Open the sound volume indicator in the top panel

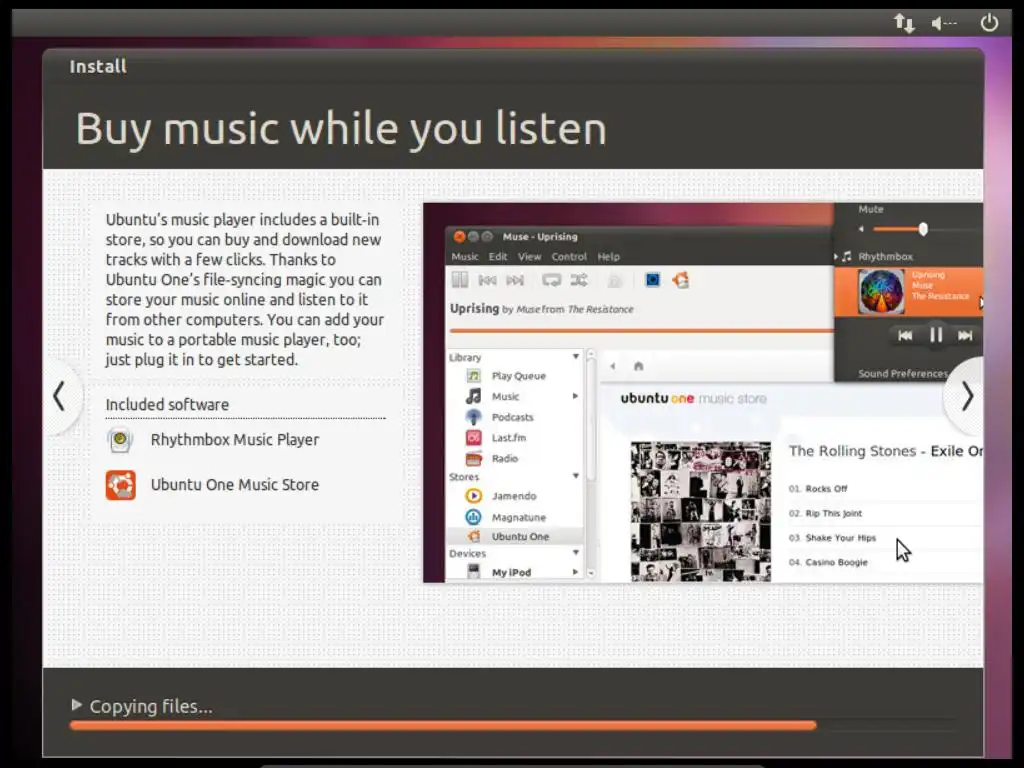tap(944, 24)
